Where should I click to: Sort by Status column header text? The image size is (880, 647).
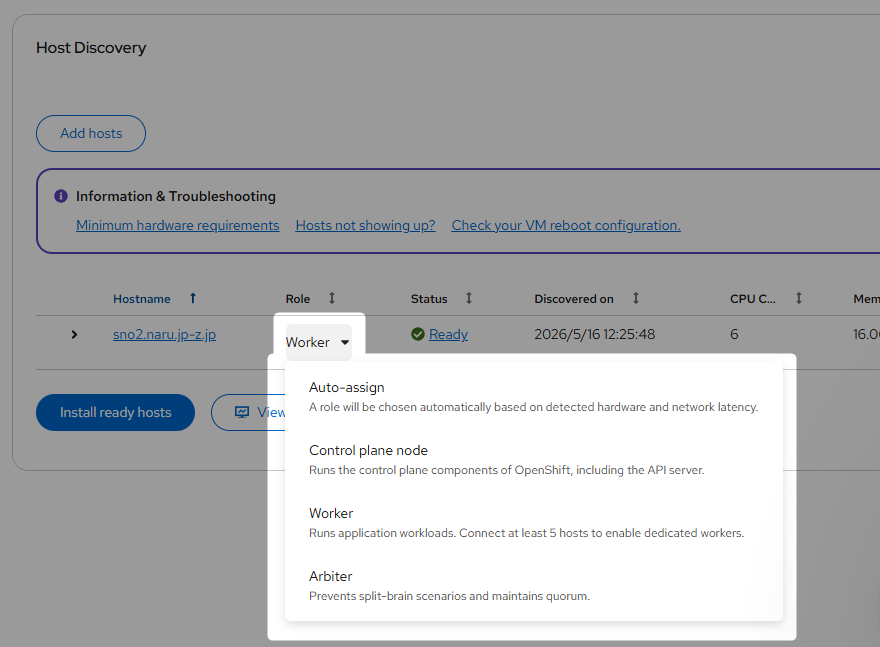(x=429, y=299)
